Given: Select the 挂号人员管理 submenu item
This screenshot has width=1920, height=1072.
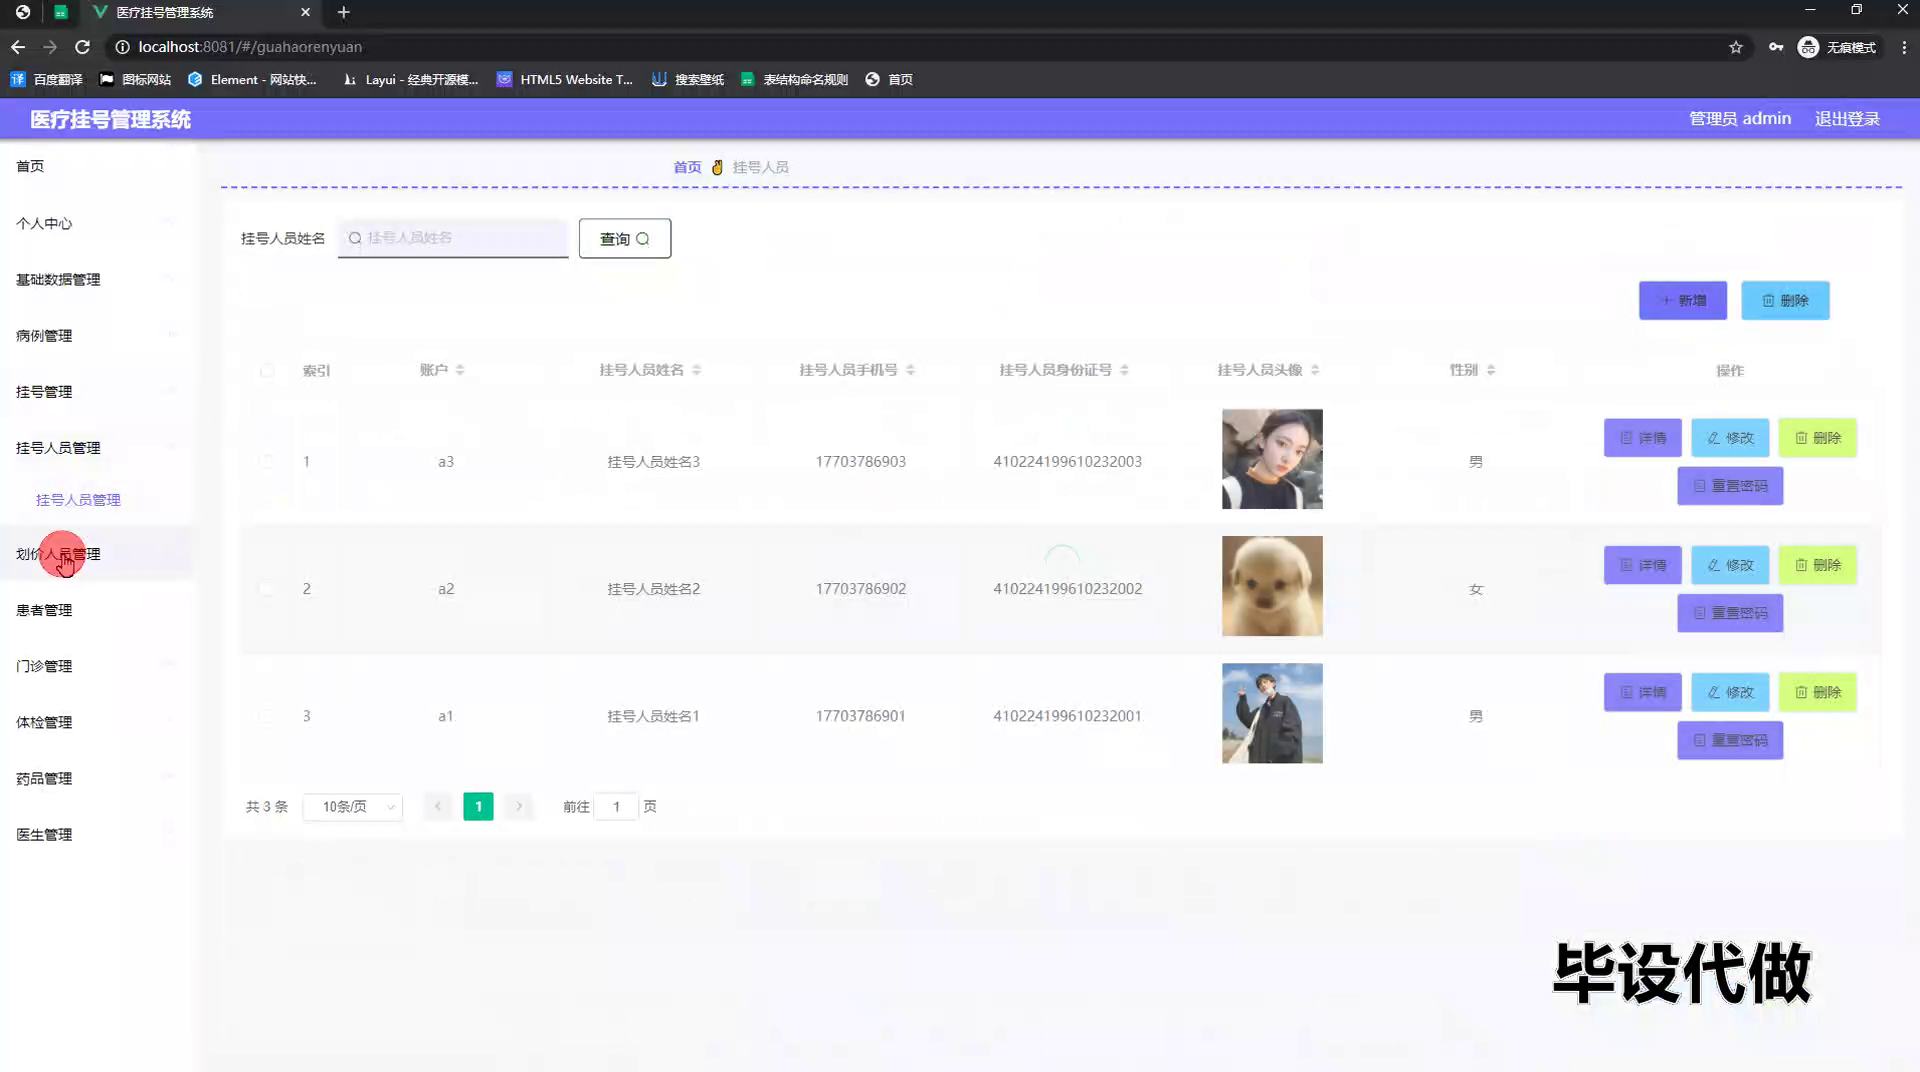Looking at the screenshot, I should point(97,499).
